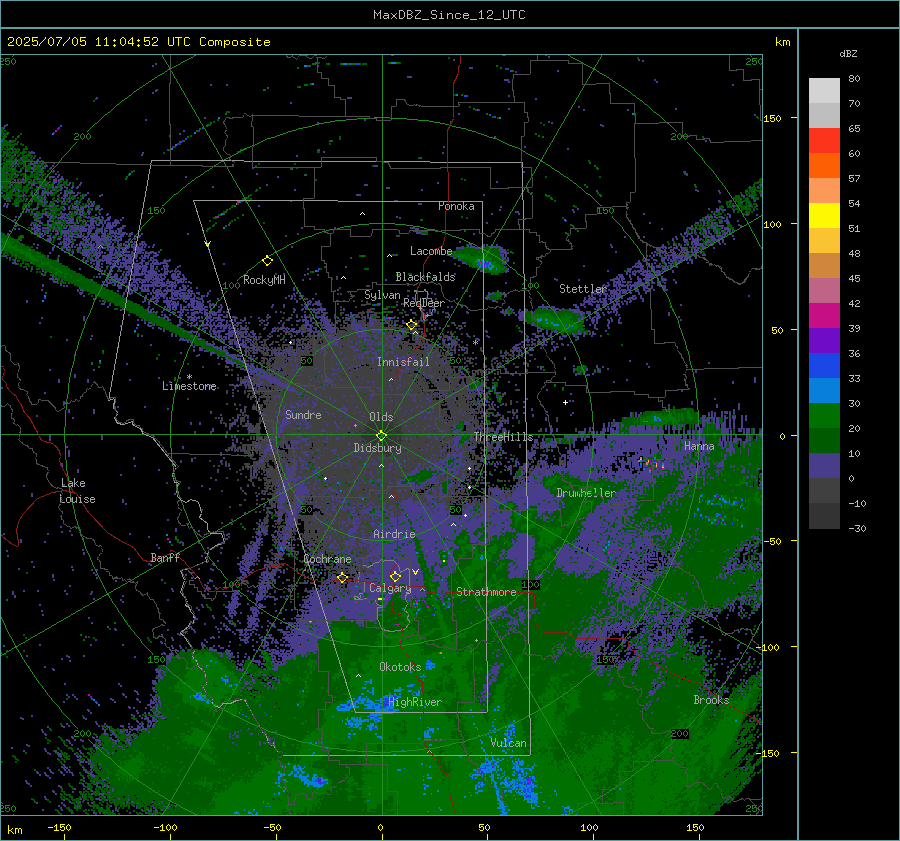Click the Lacombe city label

coord(431,251)
